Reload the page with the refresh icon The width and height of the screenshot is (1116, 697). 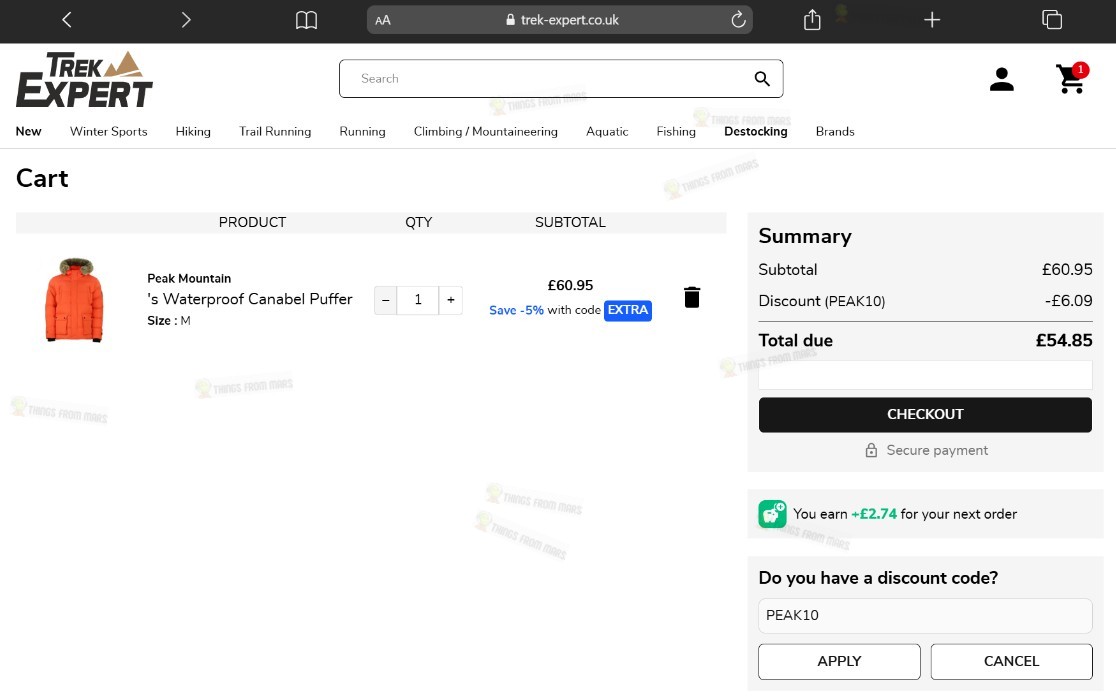coord(738,19)
